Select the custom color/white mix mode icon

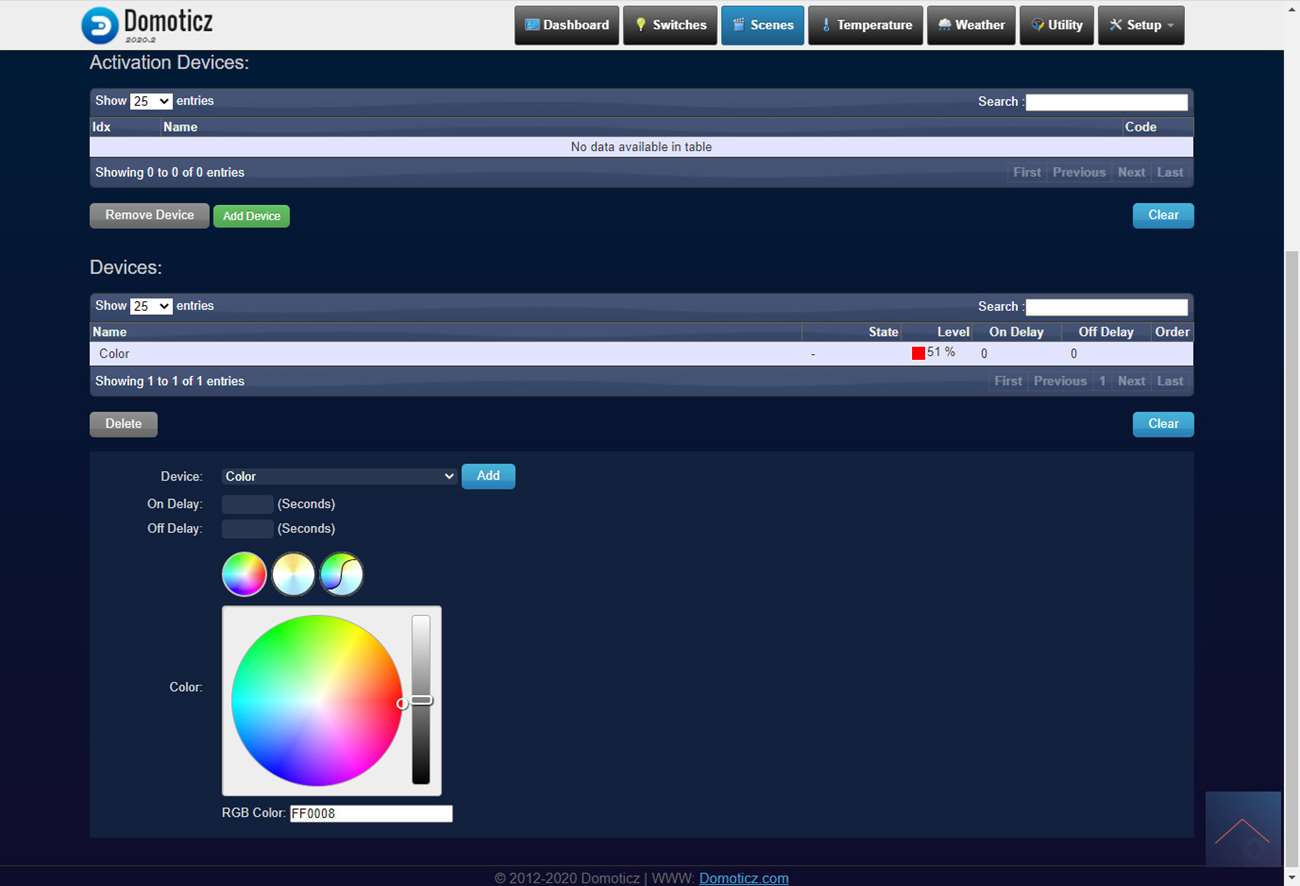(x=341, y=575)
